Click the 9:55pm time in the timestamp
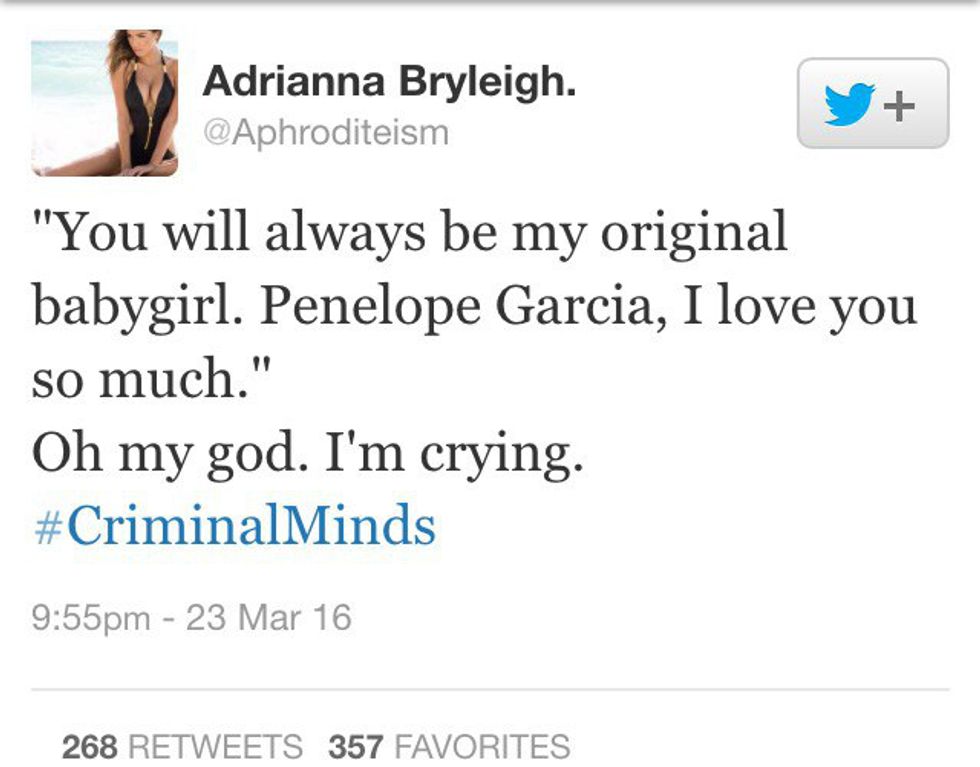Screen dimensions: 980x767 pos(91,617)
